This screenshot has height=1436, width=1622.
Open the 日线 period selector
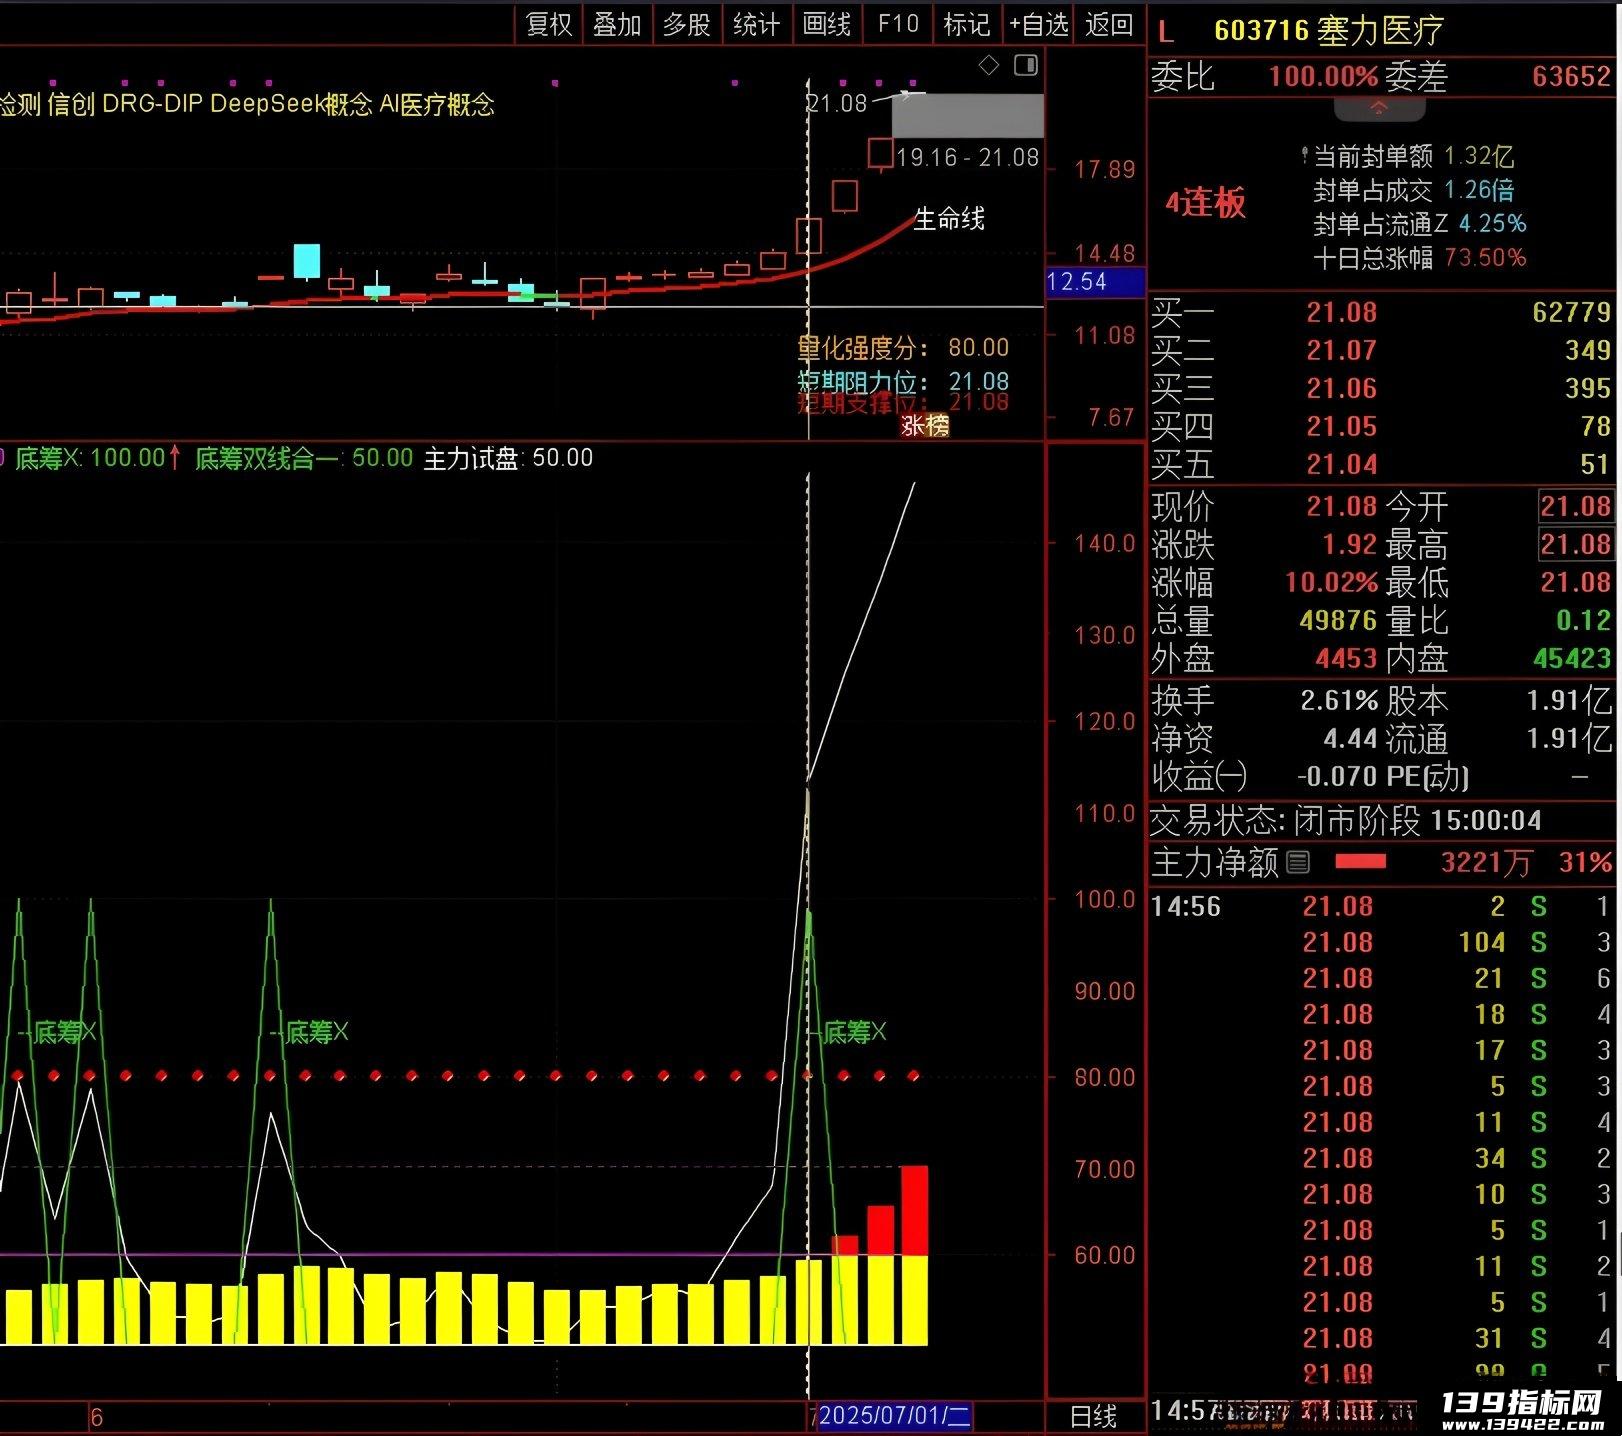1093,1417
